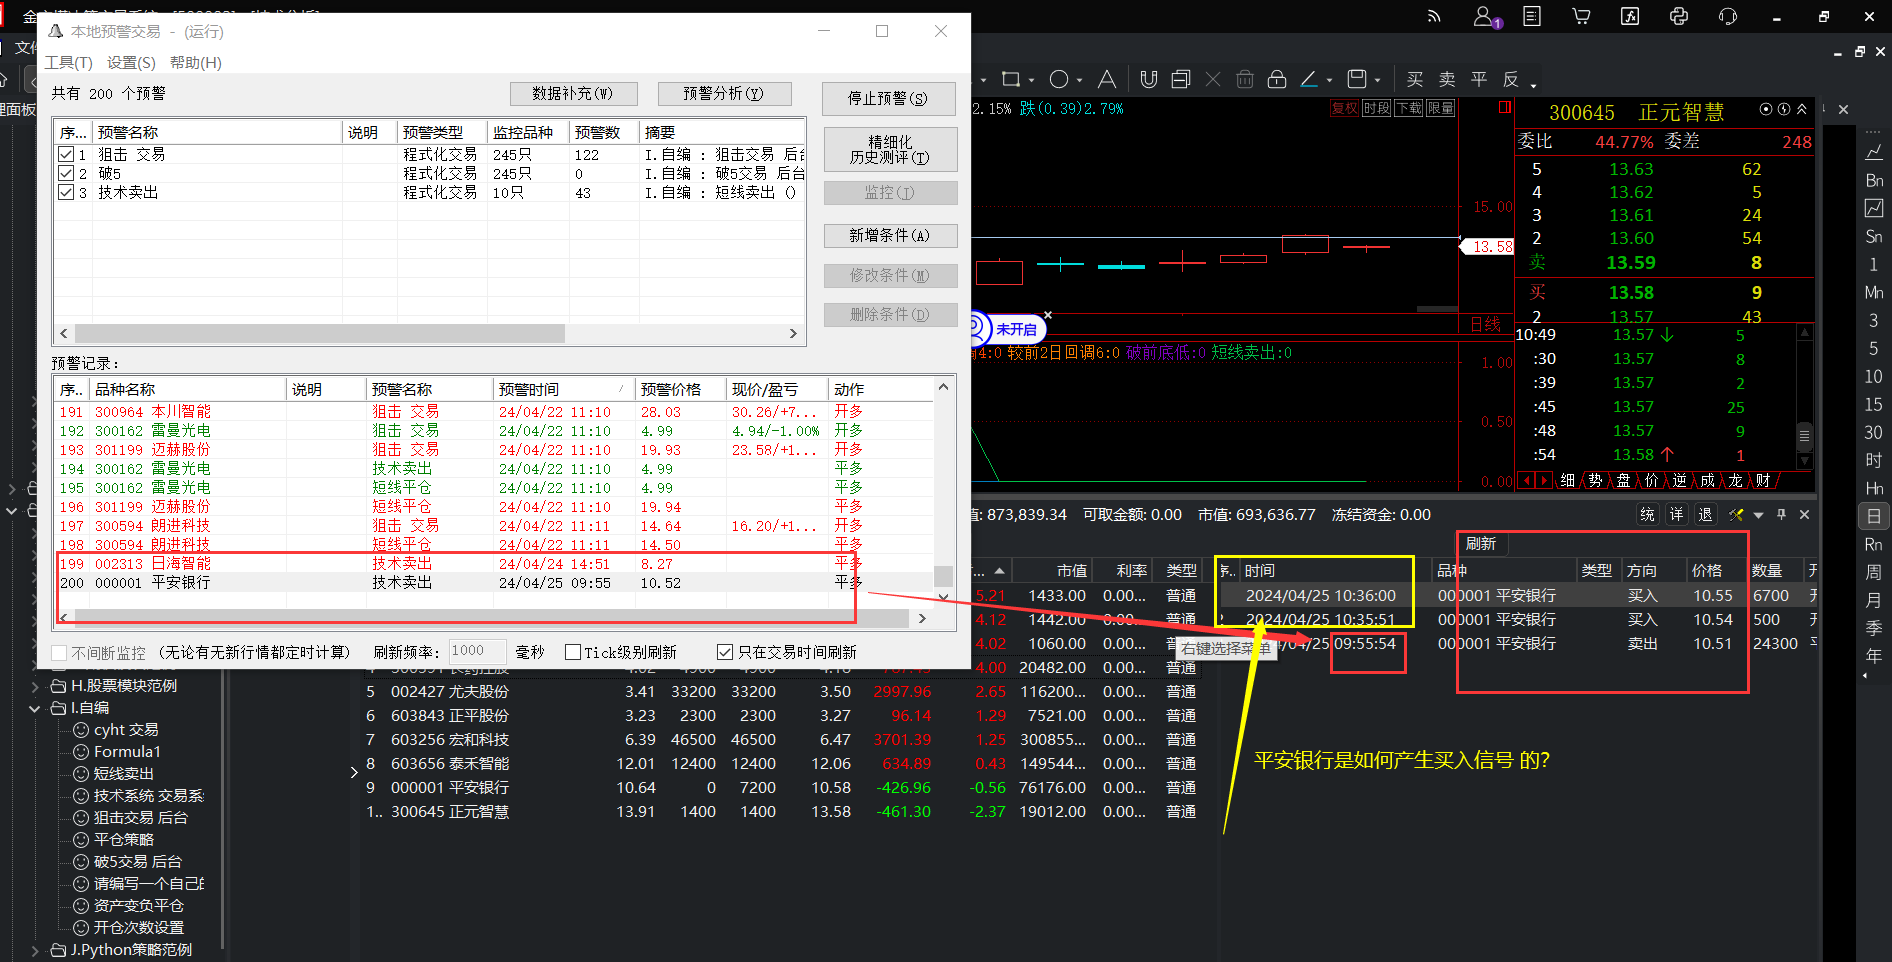Switch to the 势 tab under tick list

point(1595,480)
